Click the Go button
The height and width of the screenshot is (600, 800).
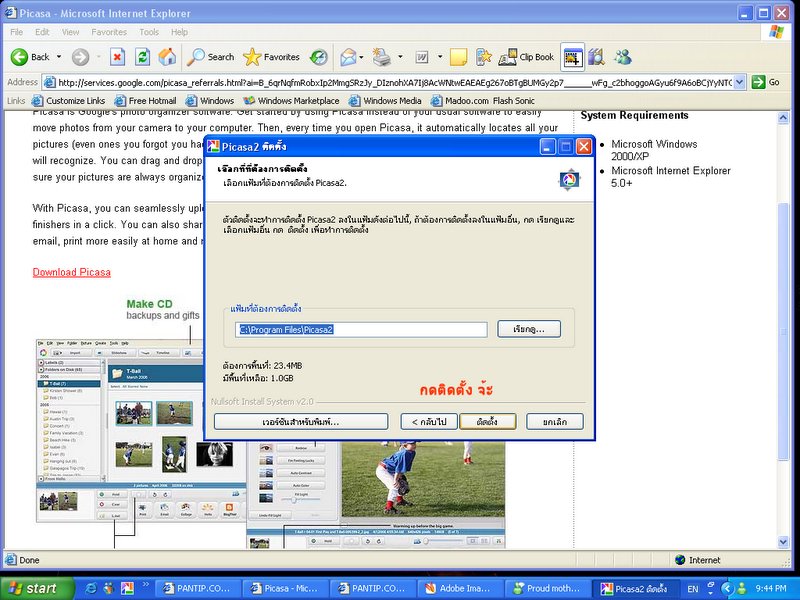tap(766, 82)
